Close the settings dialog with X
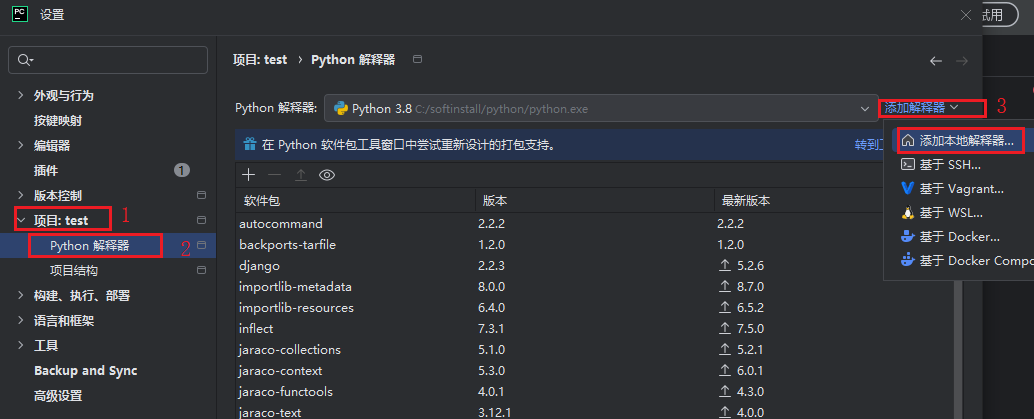 point(966,15)
